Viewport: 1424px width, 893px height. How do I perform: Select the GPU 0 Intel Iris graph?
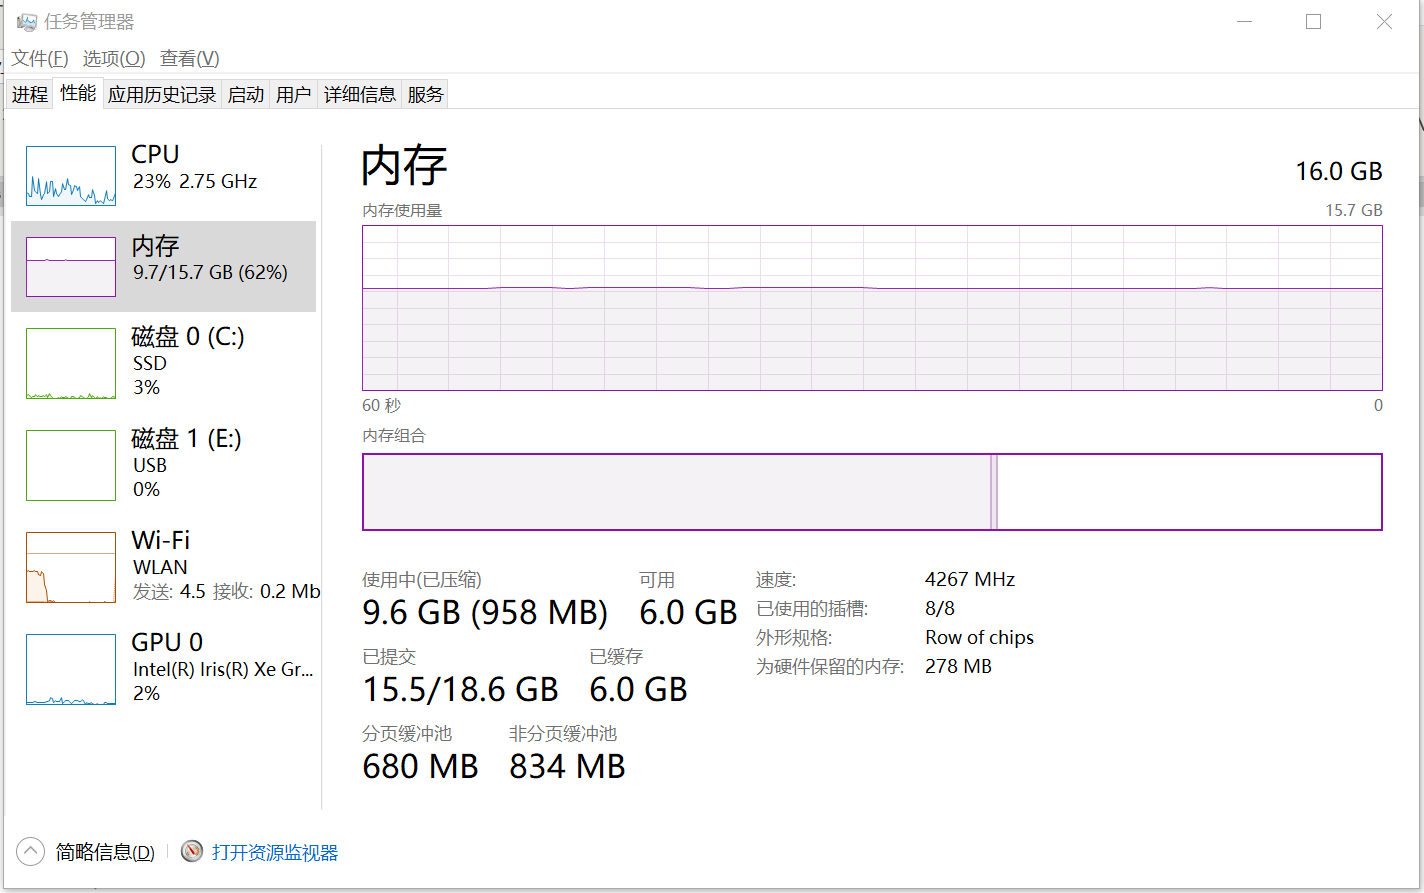pyautogui.click(x=71, y=669)
